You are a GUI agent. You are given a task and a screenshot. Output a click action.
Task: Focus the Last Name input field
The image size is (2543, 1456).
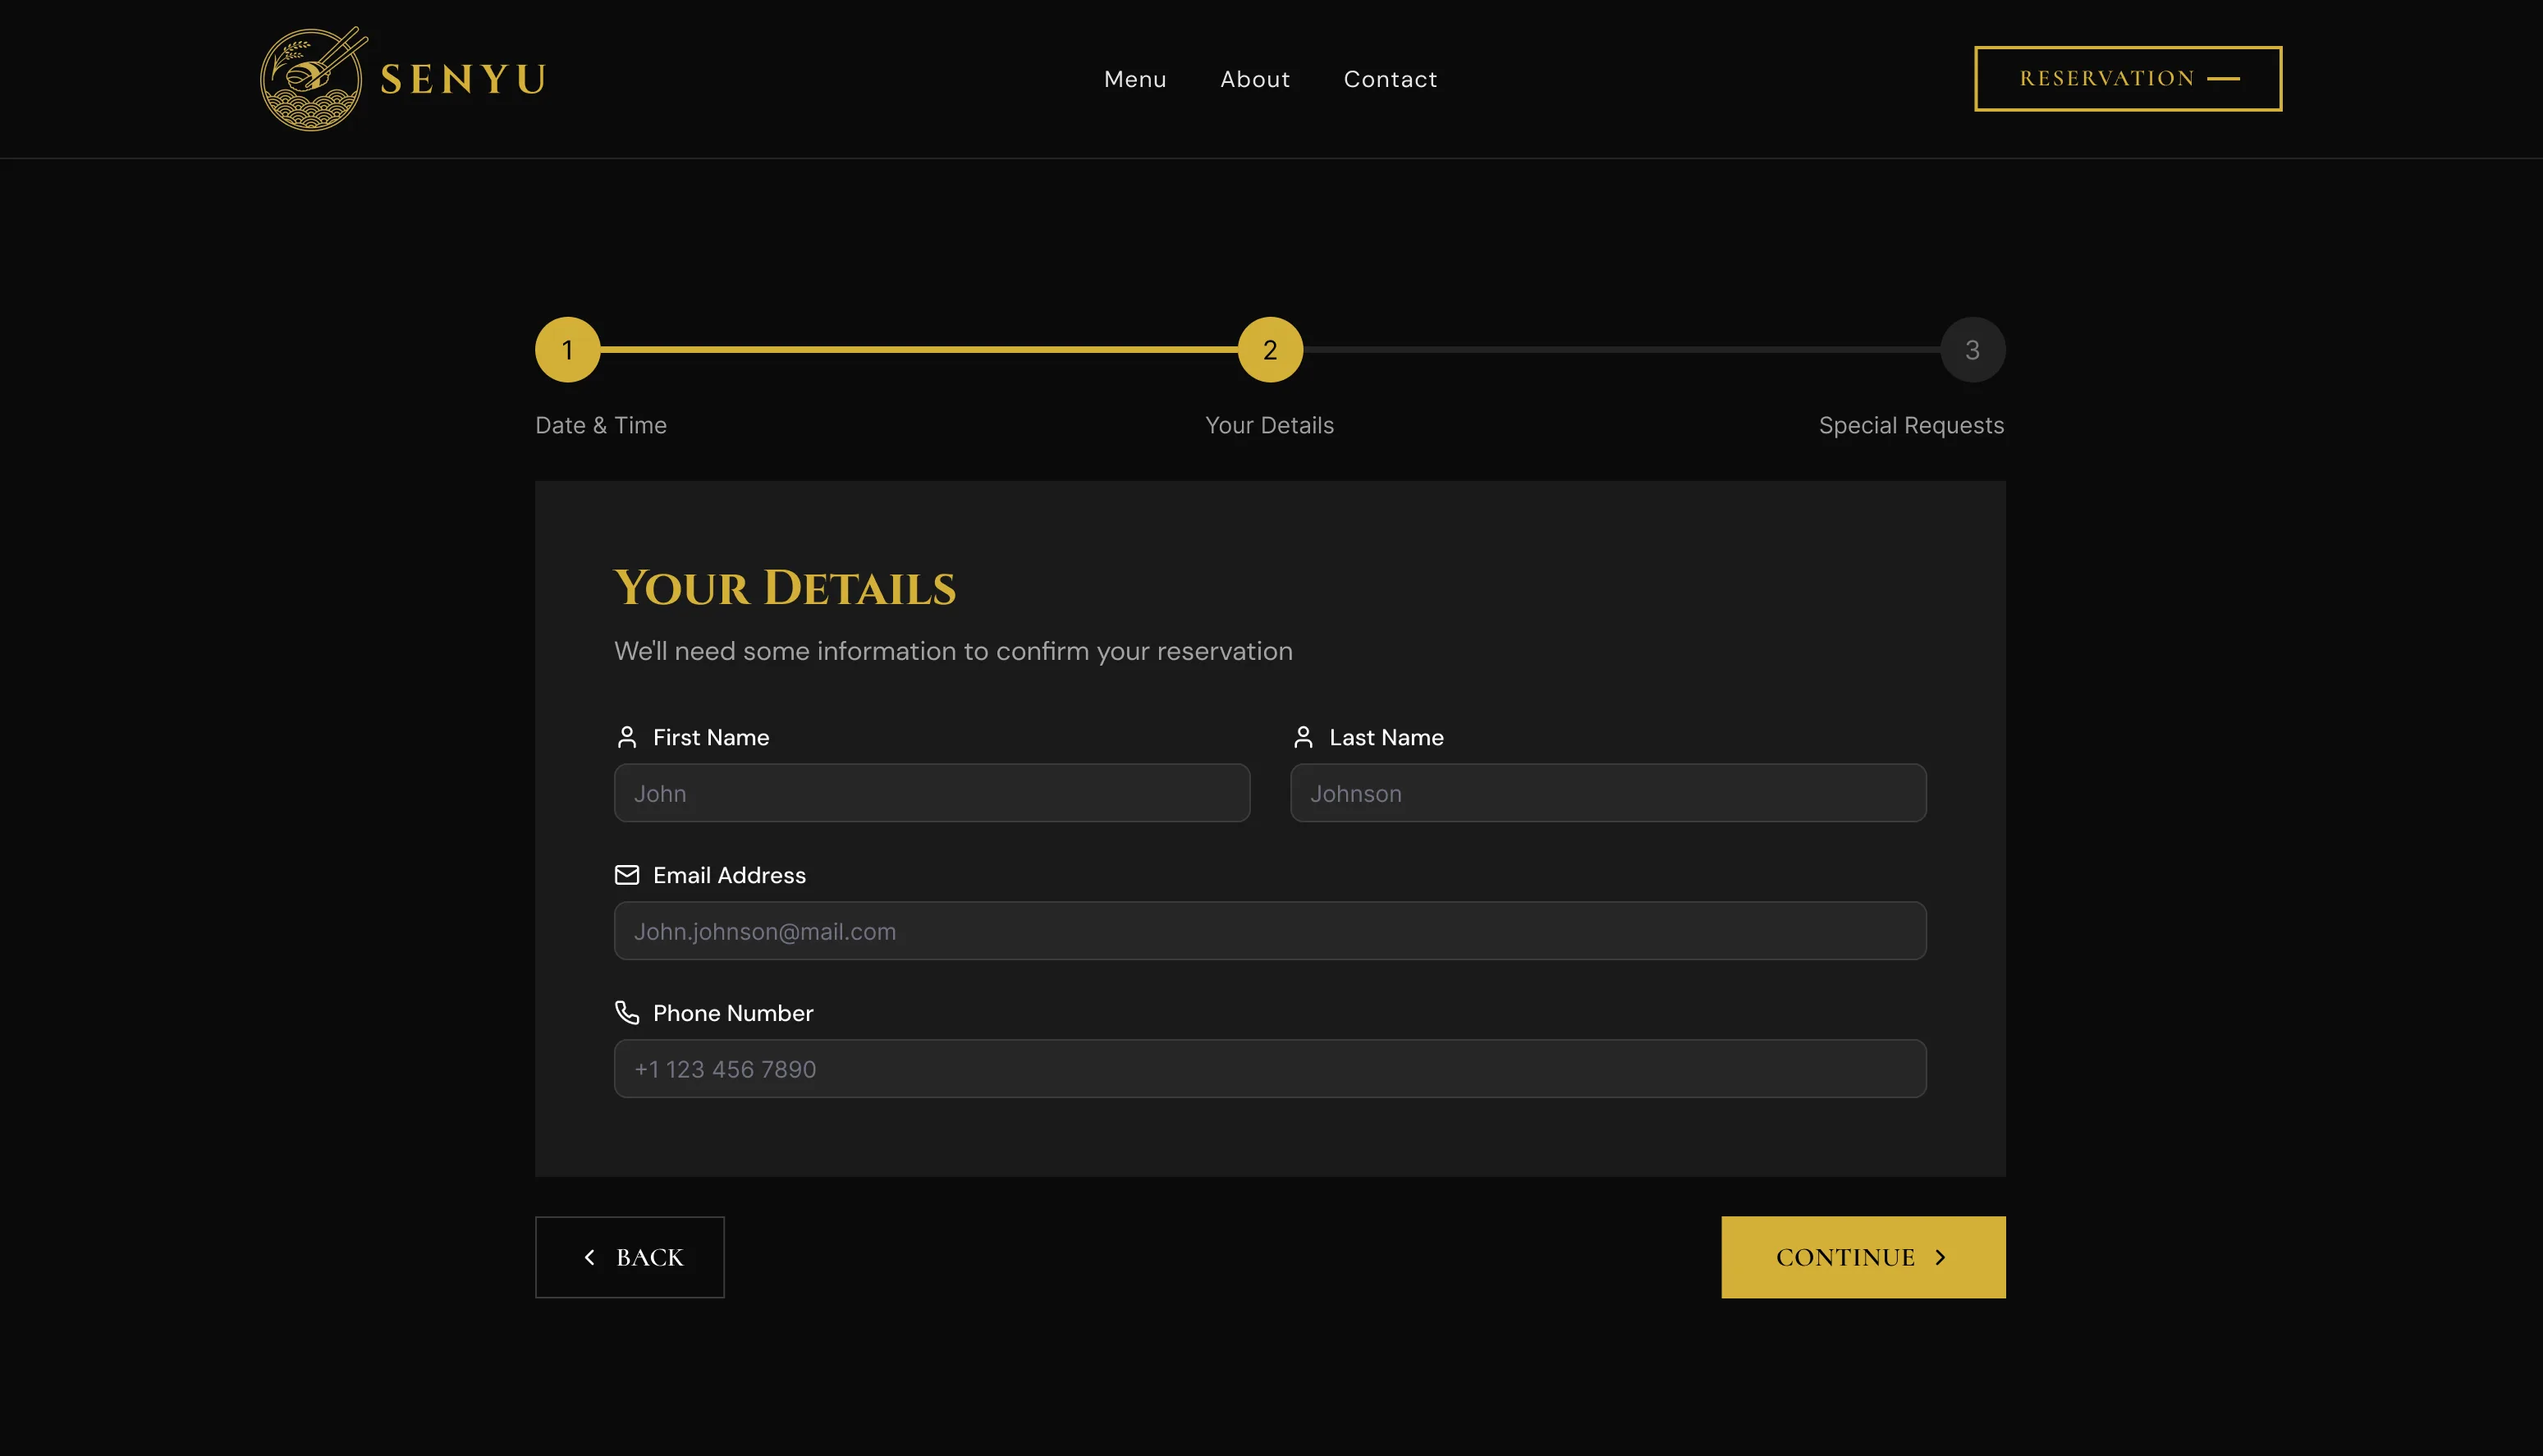coord(1608,793)
